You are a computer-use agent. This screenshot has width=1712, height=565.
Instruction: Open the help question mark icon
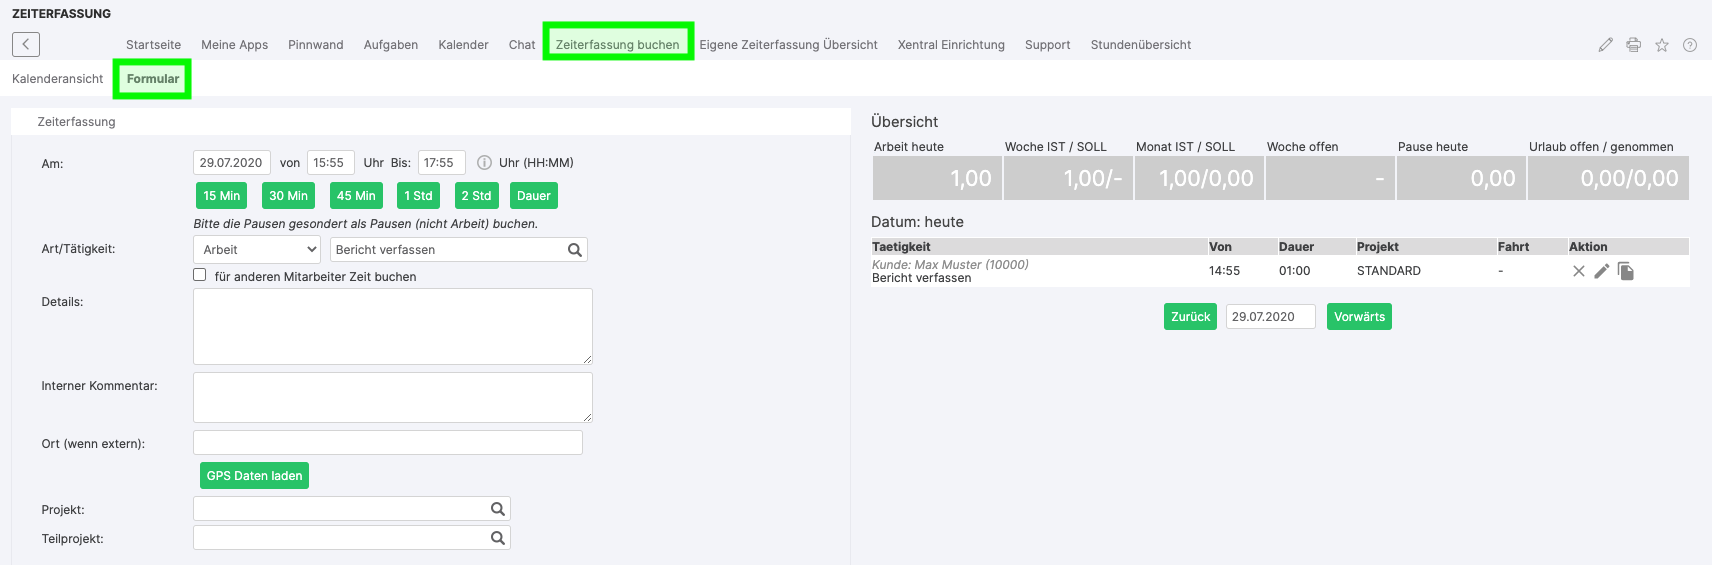[1689, 45]
